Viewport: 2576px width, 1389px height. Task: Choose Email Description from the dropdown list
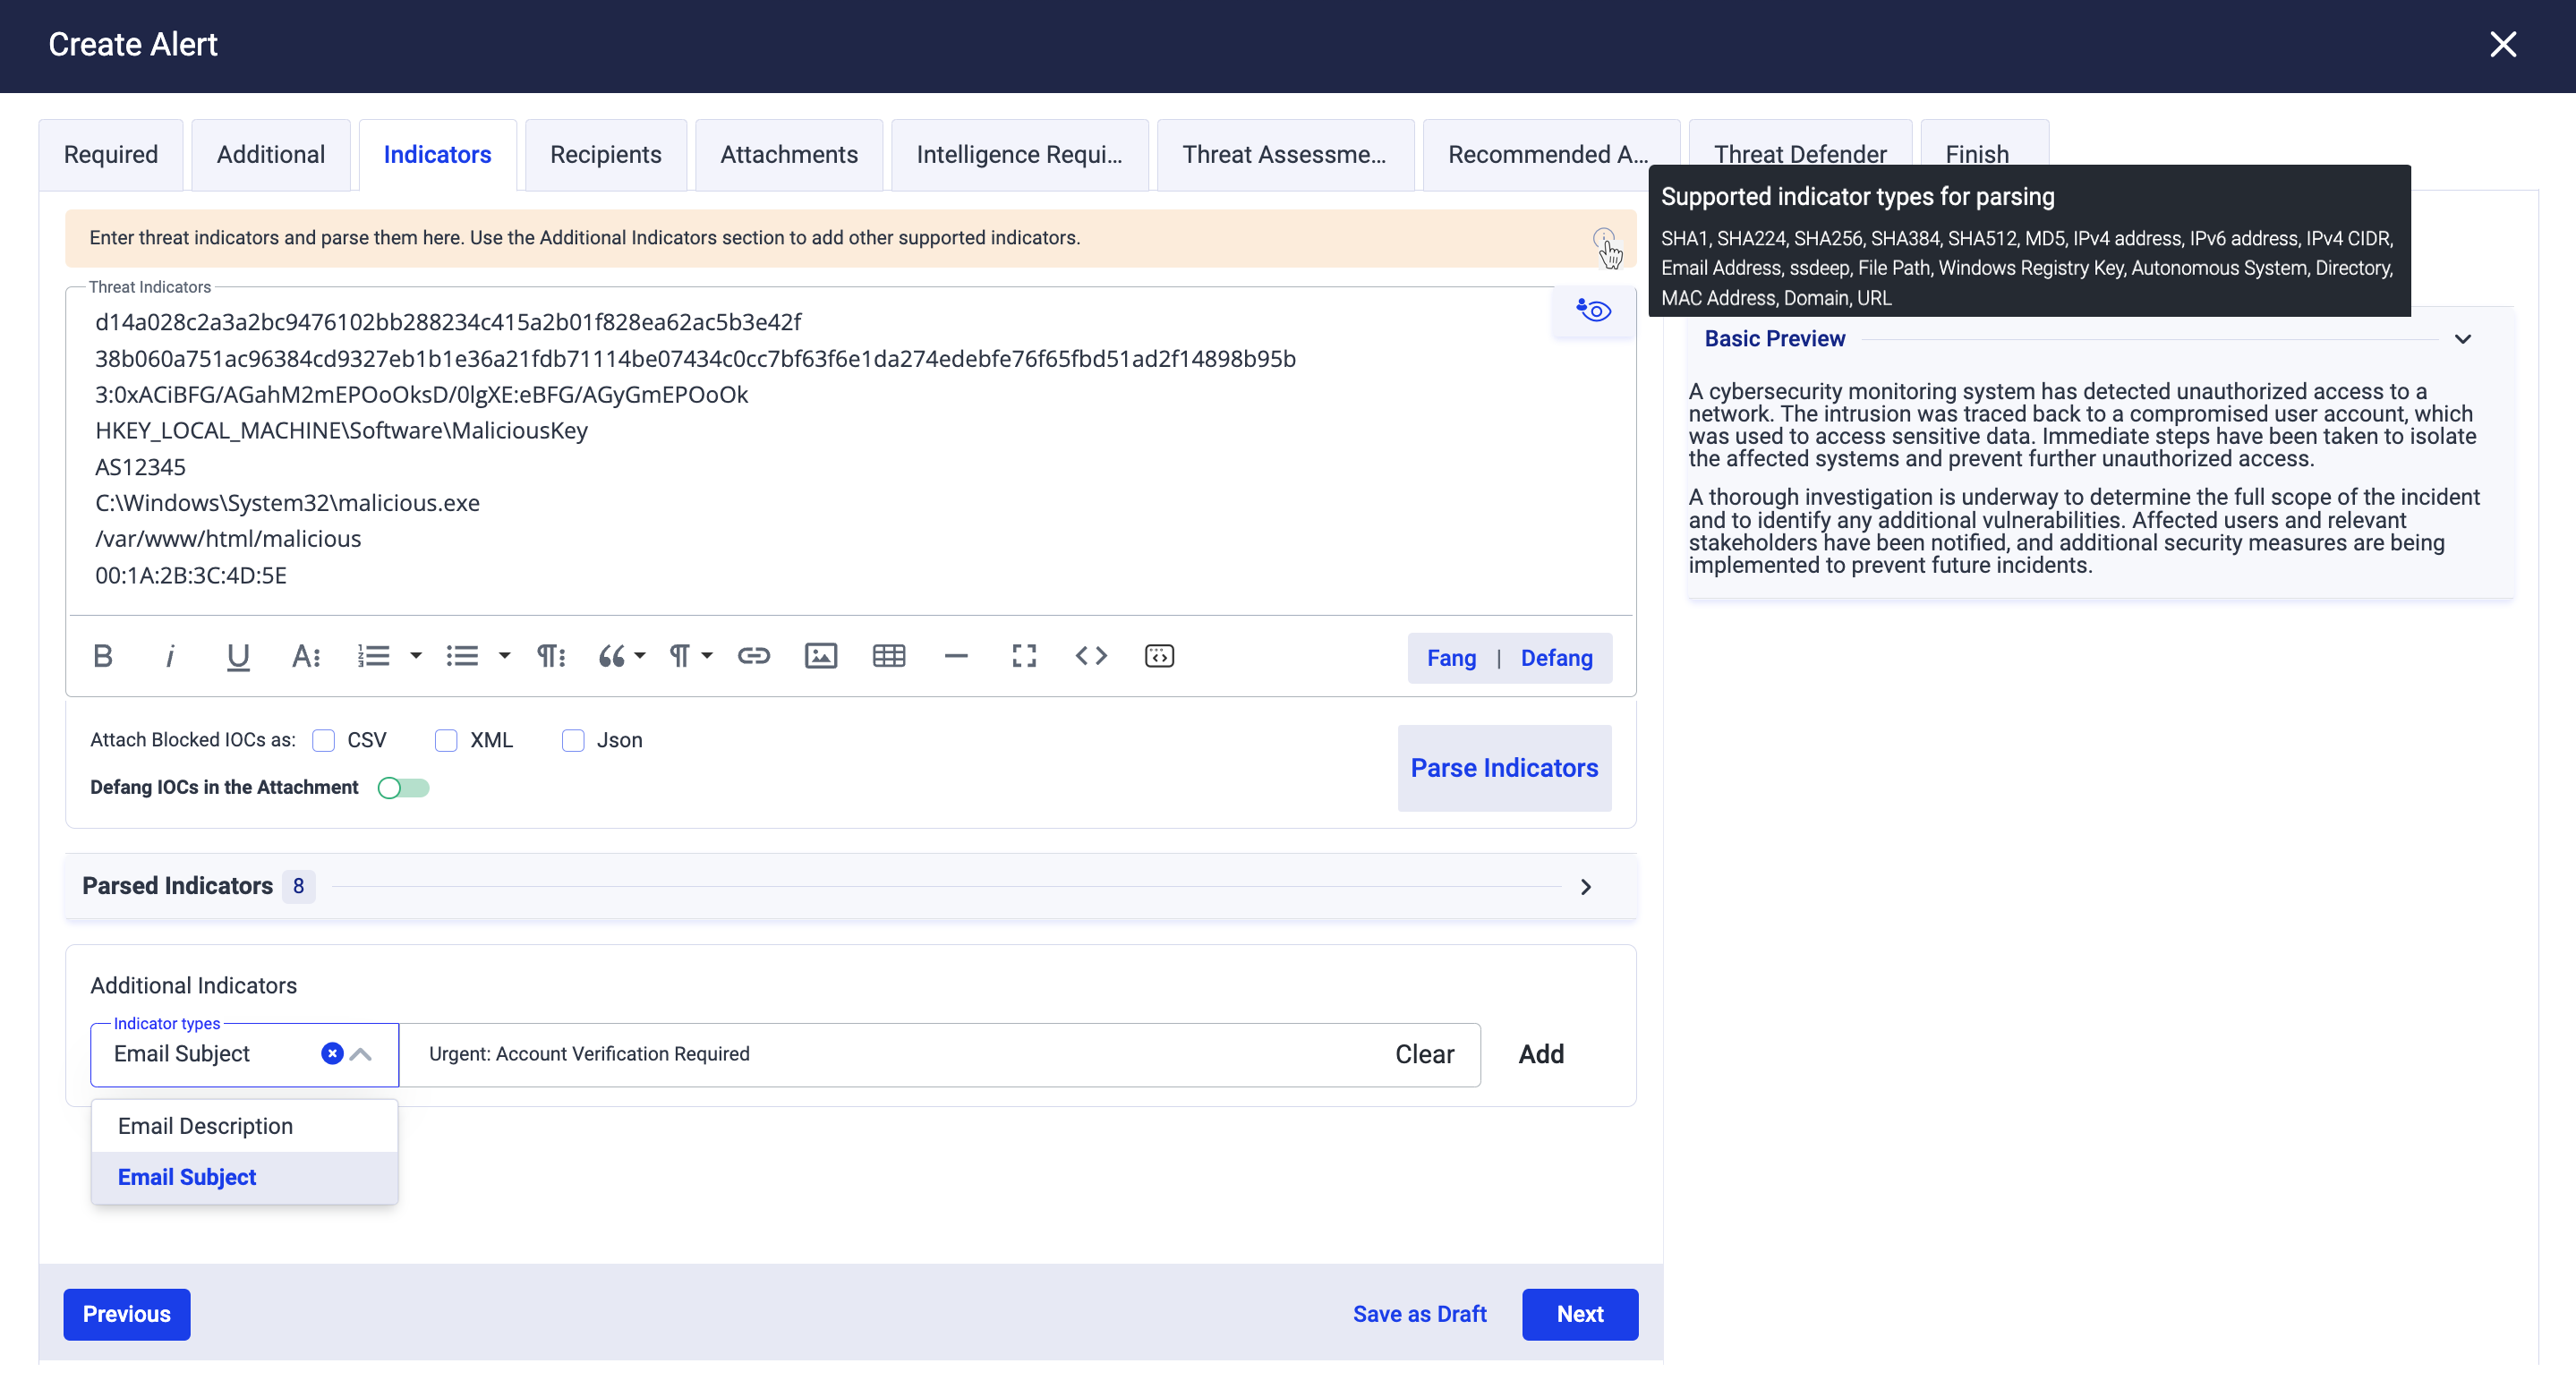click(x=205, y=1126)
